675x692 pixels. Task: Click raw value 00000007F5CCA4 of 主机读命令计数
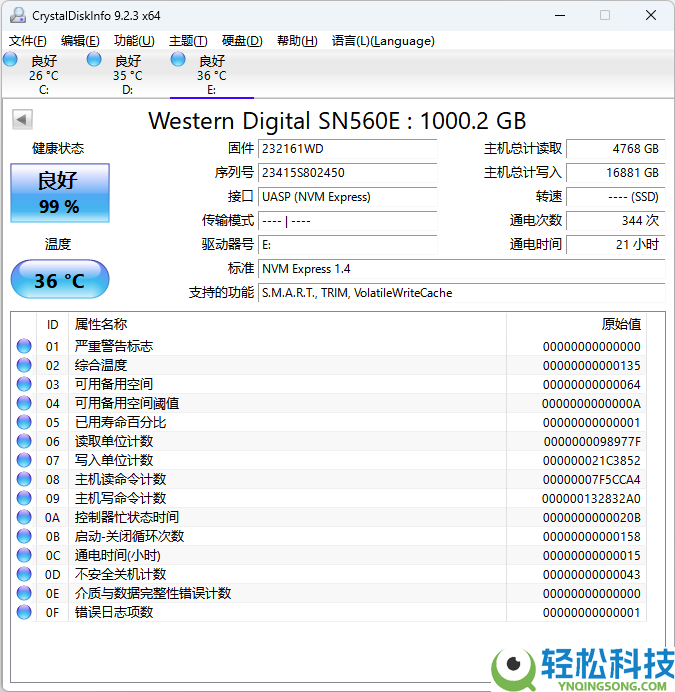592,479
